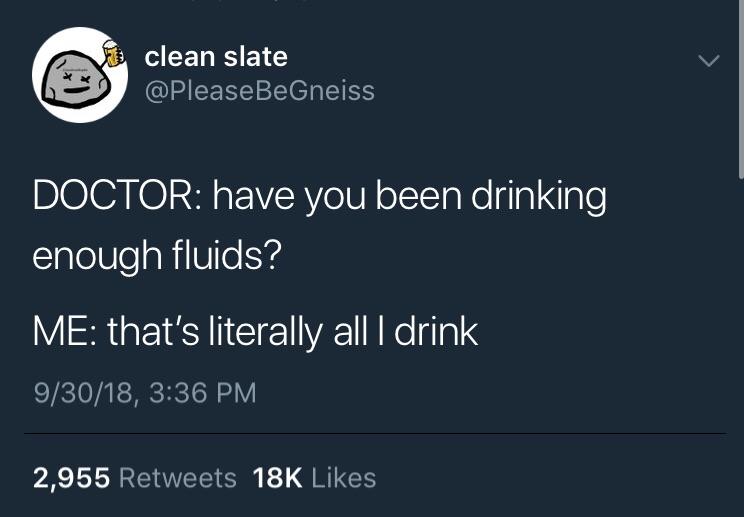View the 2,955 retweet count
The image size is (744, 517).
coord(71,478)
